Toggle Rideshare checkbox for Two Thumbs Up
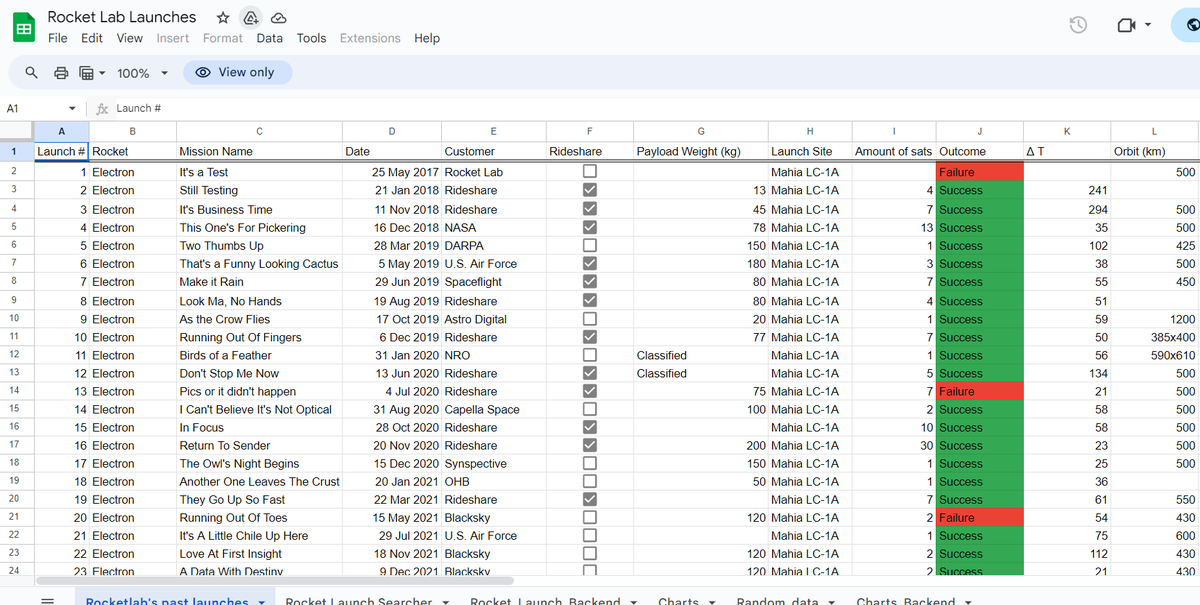Screen dimensions: 1200x605 (x=589, y=245)
